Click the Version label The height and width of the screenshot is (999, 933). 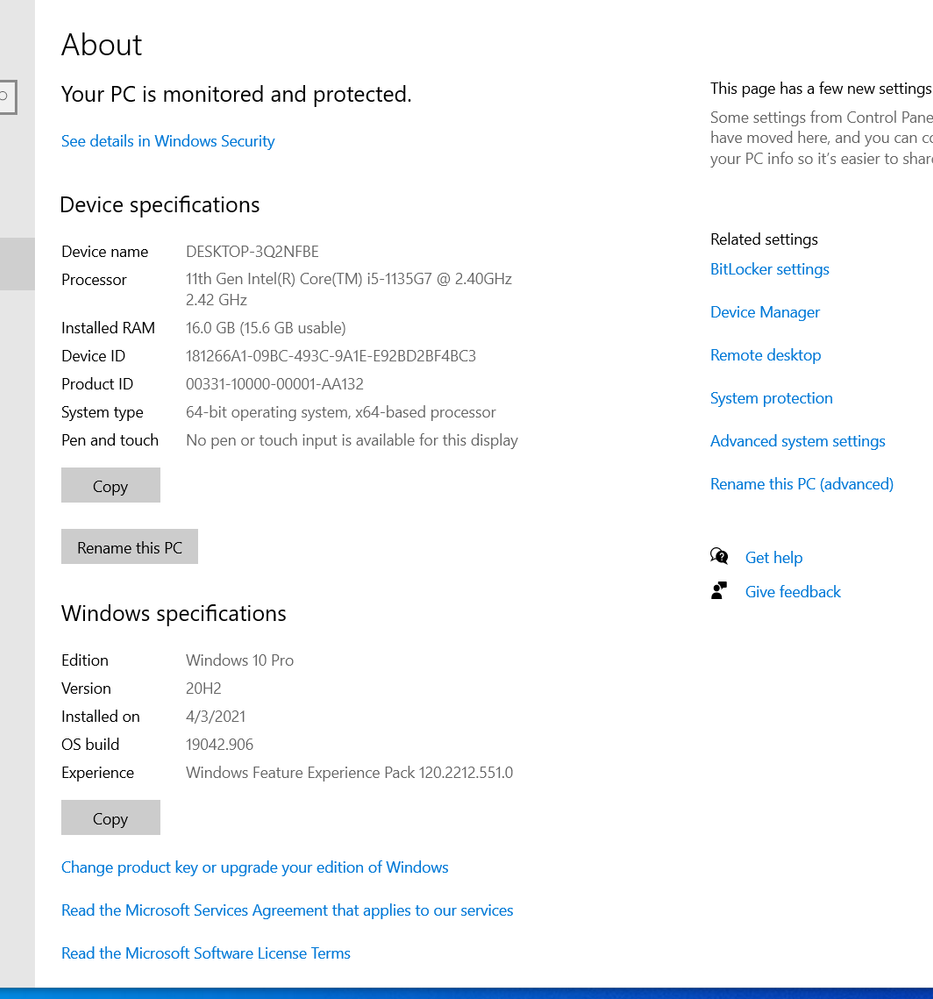tap(86, 689)
